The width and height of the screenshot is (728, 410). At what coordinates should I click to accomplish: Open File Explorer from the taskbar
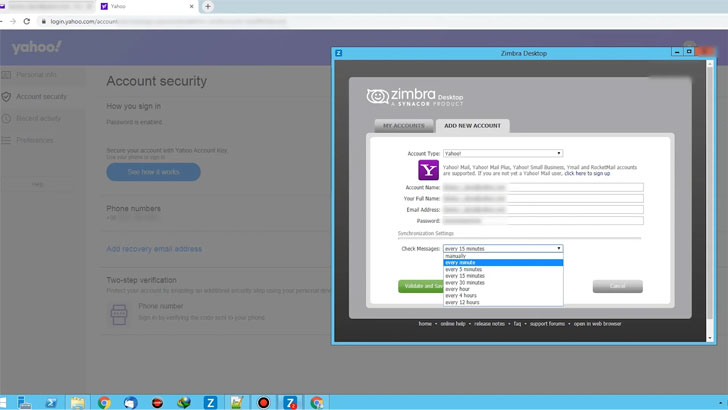[77, 403]
